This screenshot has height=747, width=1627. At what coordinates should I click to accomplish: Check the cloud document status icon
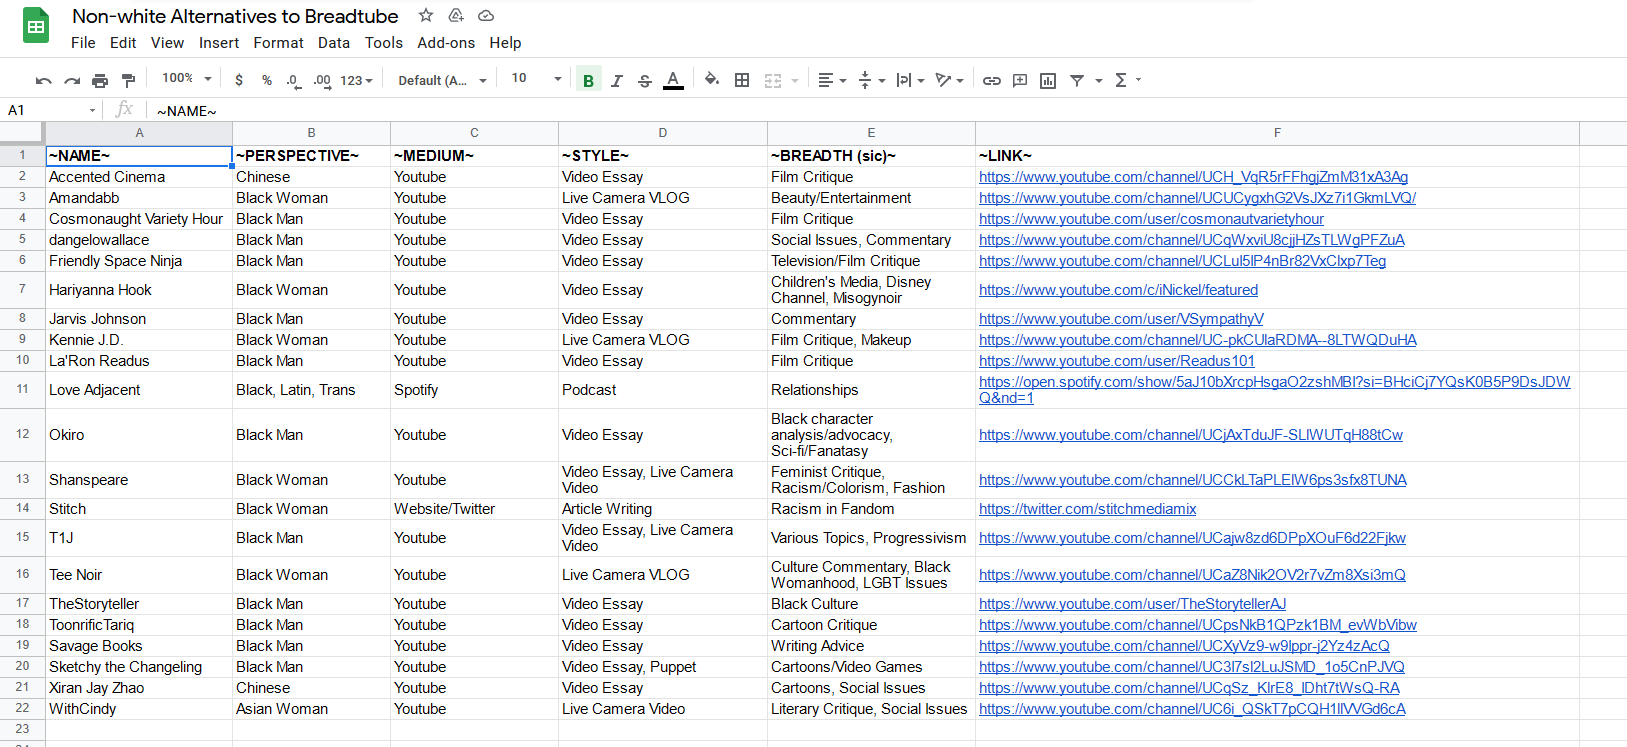point(486,15)
